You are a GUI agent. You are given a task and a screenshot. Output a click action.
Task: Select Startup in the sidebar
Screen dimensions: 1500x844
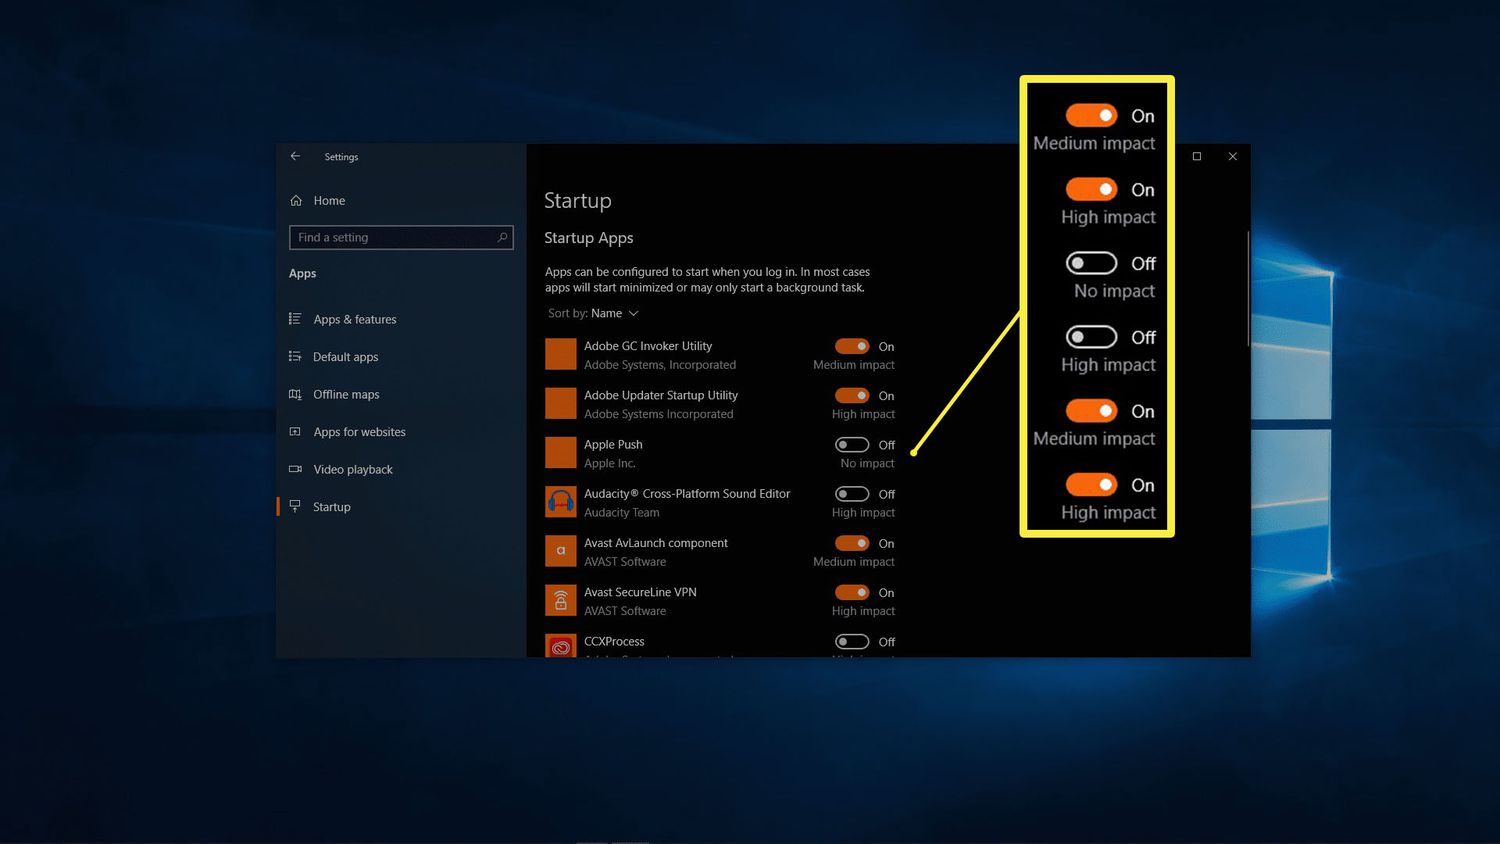(x=320, y=507)
